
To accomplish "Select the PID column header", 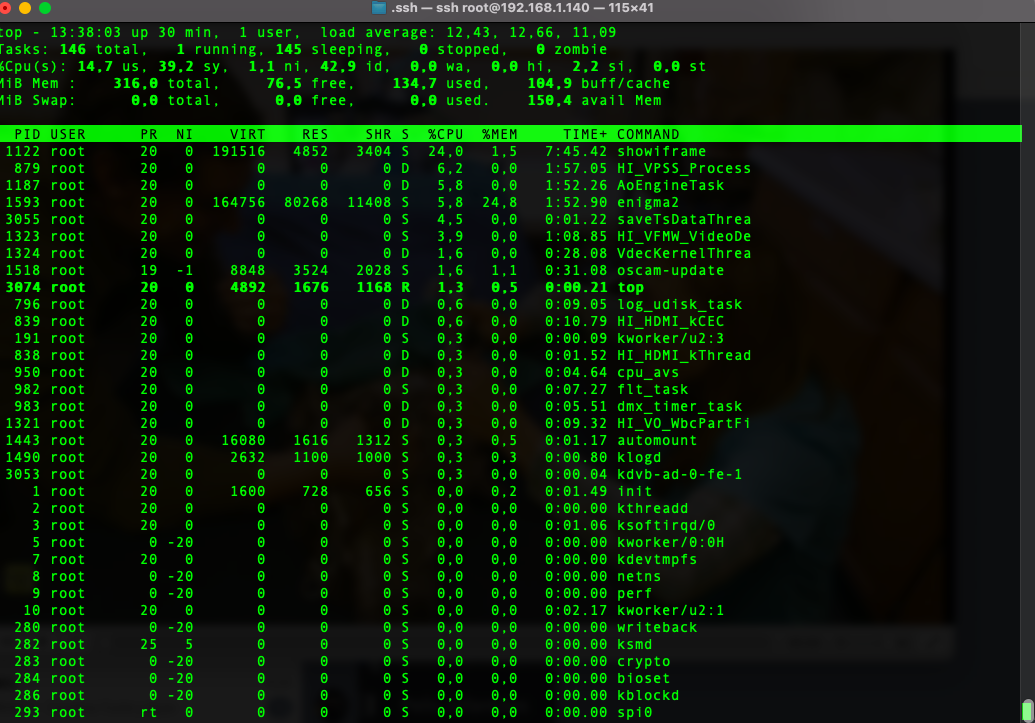I will [27, 134].
